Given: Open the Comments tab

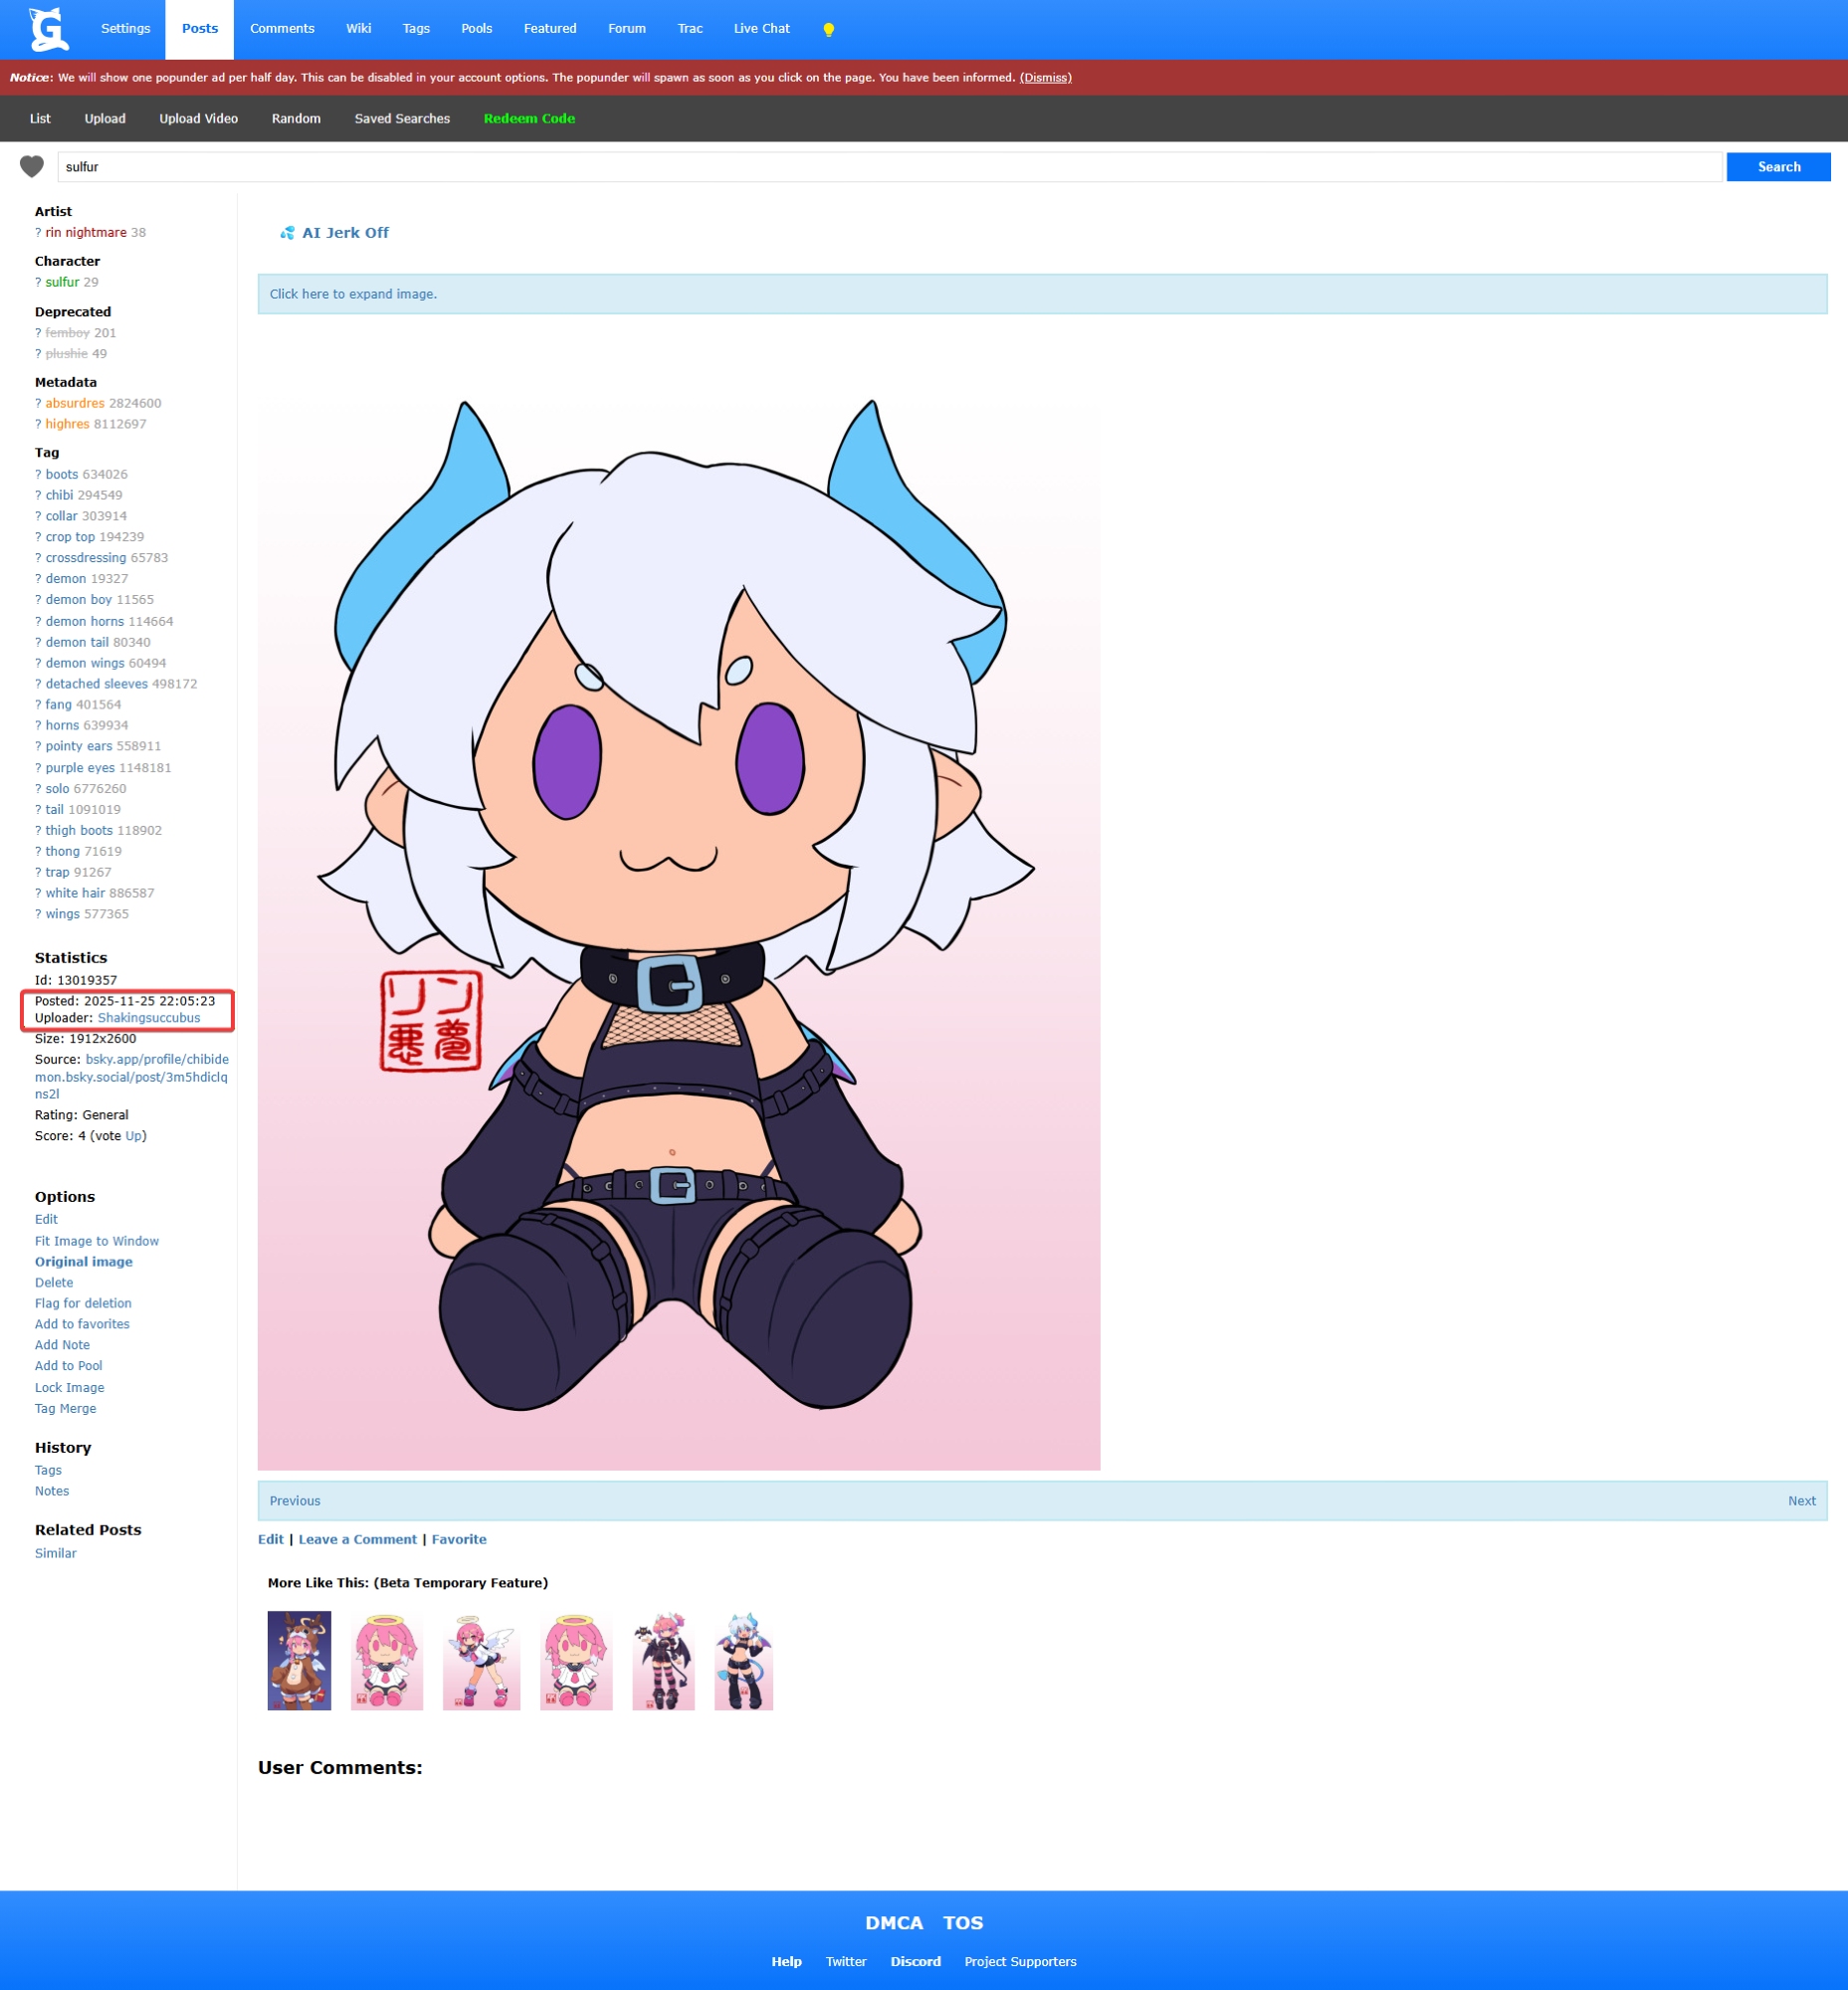Looking at the screenshot, I should [282, 29].
